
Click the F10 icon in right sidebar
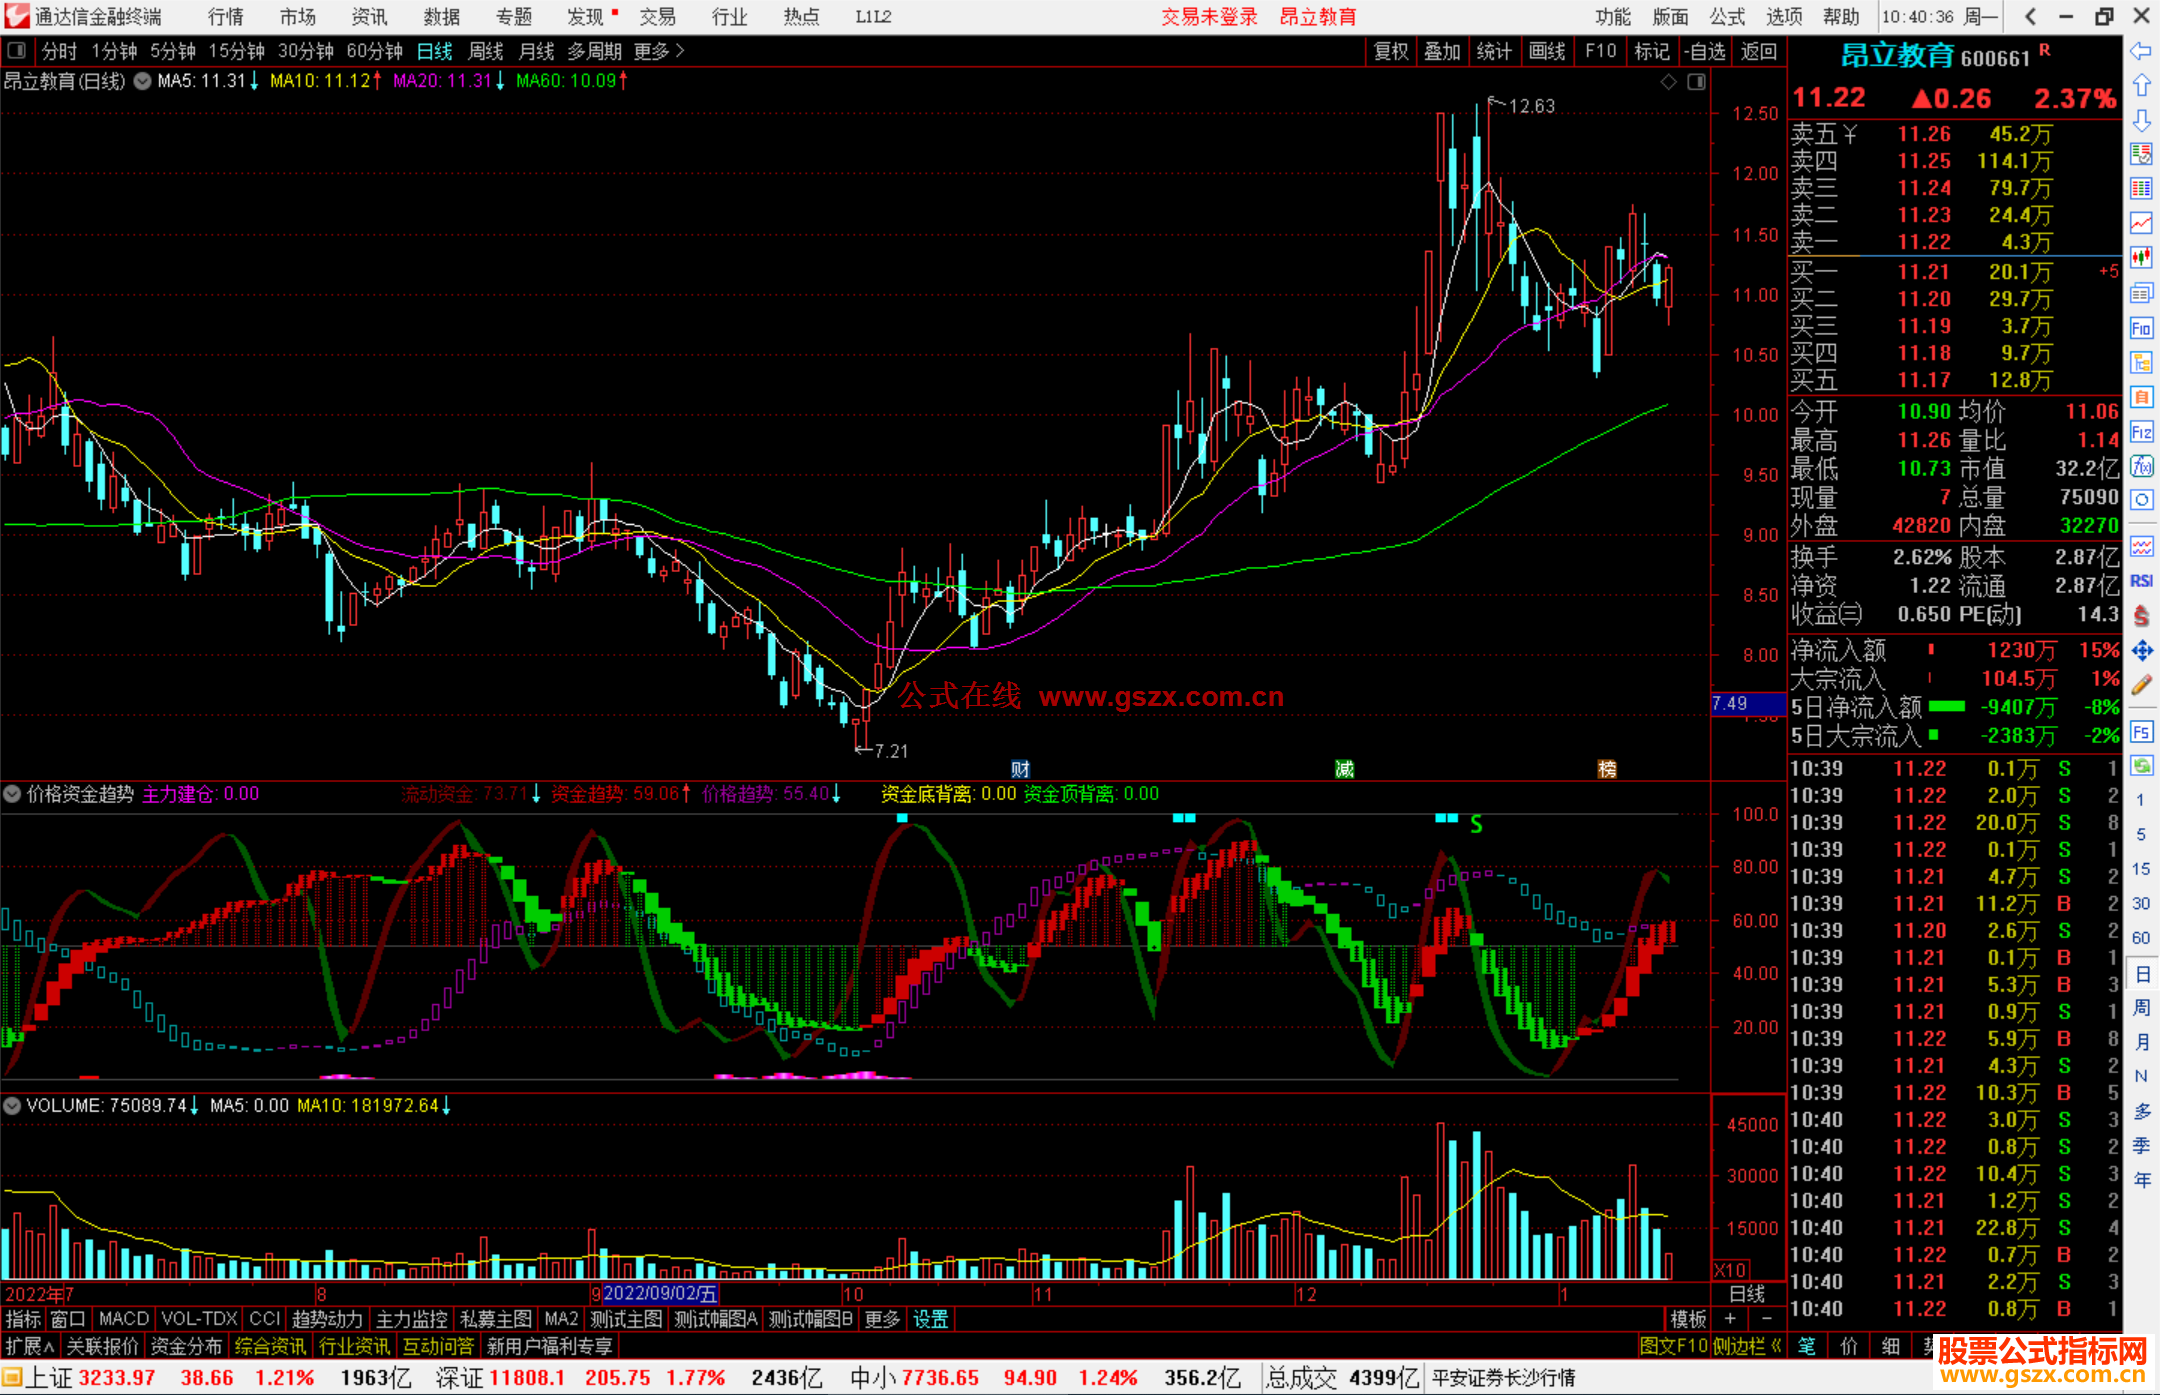[2141, 328]
